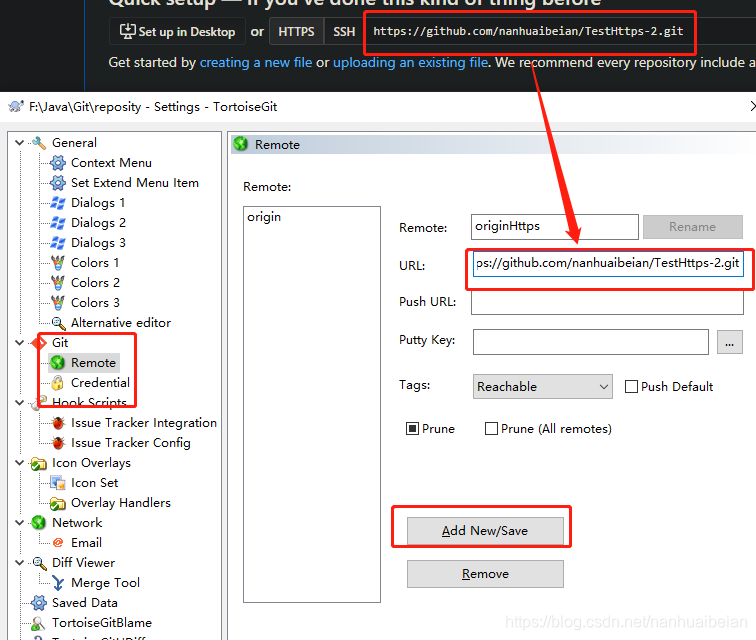Follow the 'uploading an existing file' link
Viewport: 756px width, 640px height.
(411, 63)
